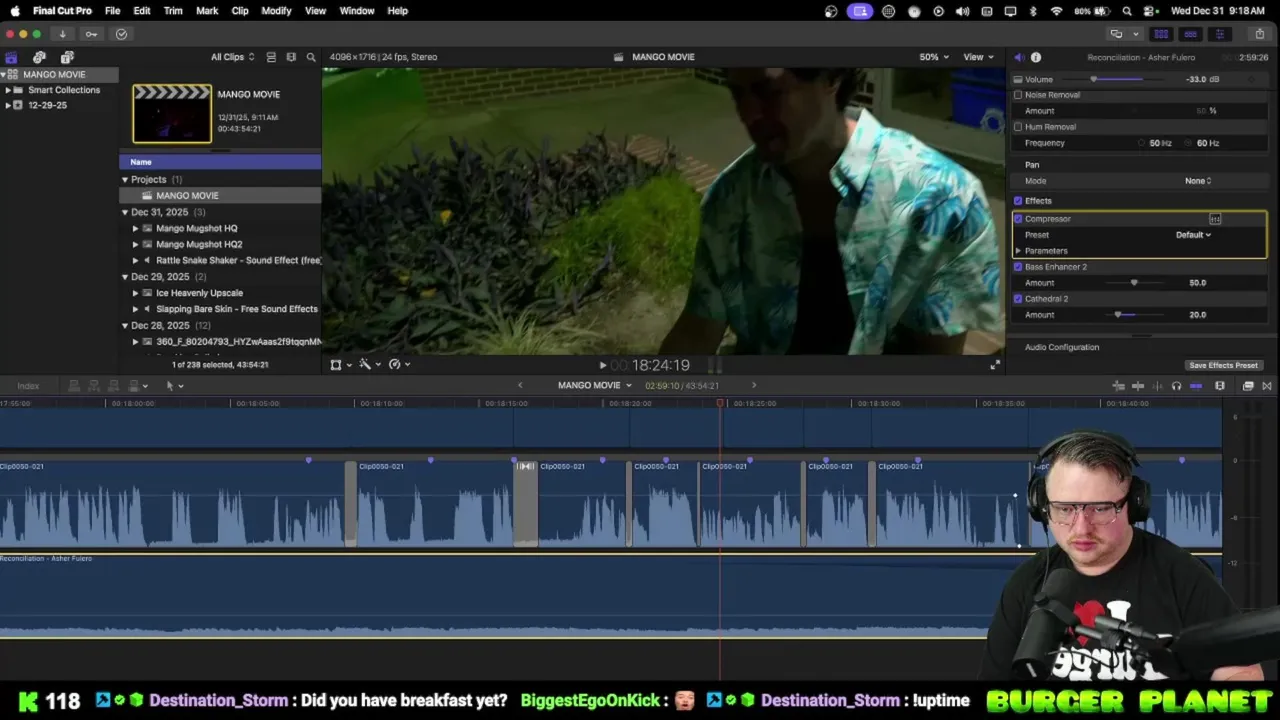
Task: Open the Trim menu
Action: [173, 11]
